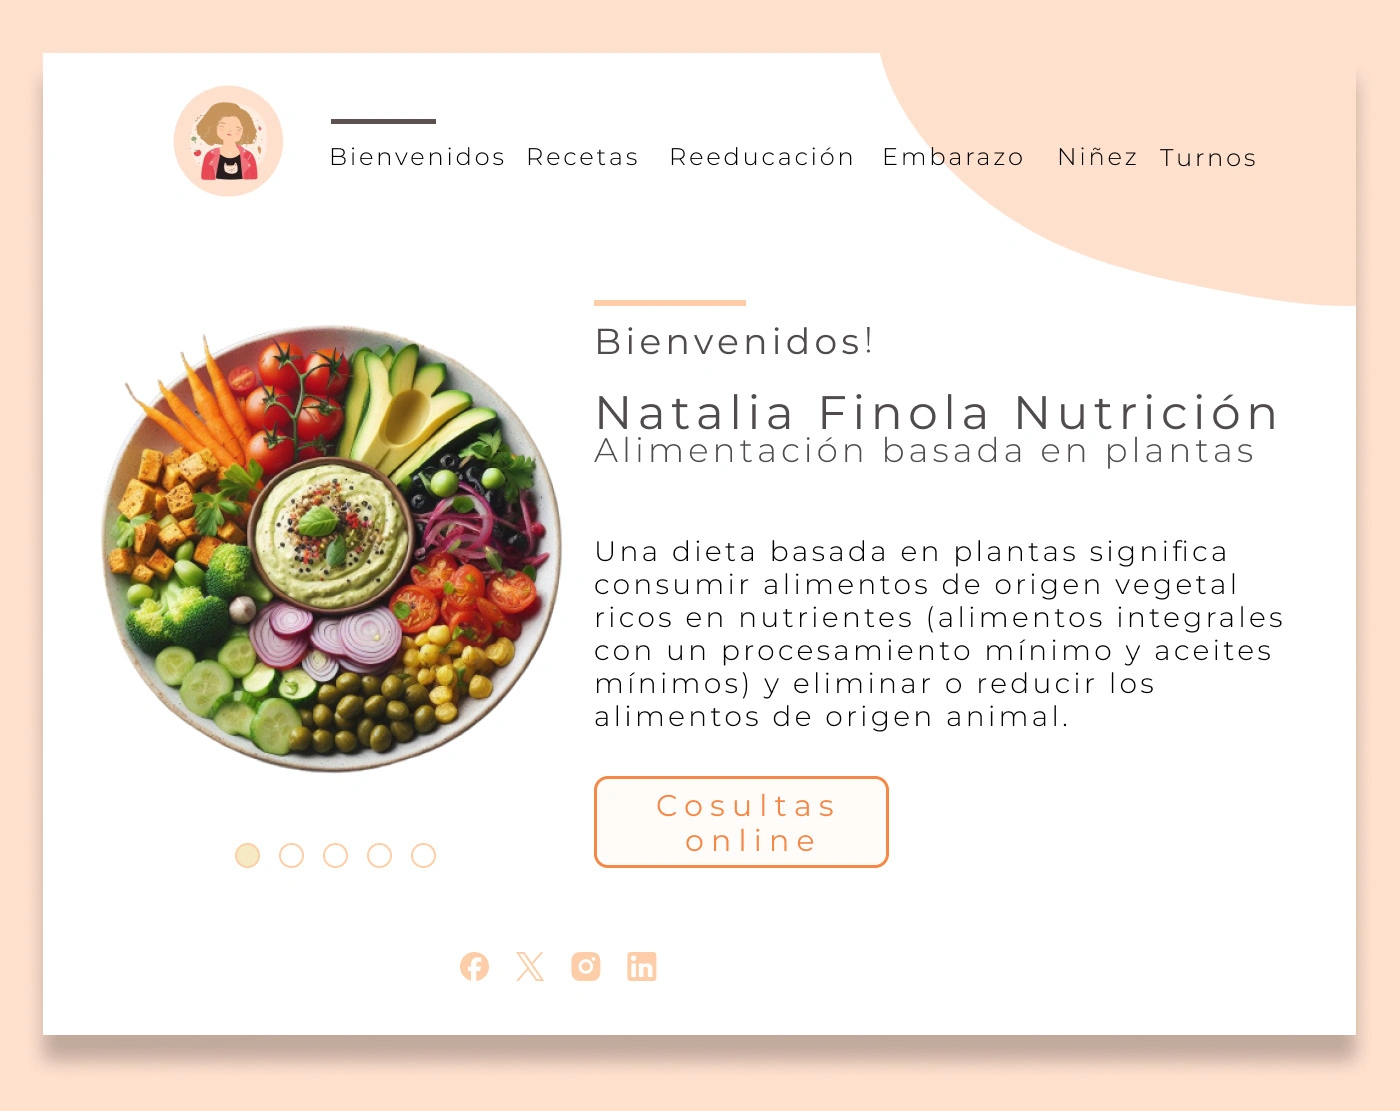
Task: Click the veggie bowl carousel image
Action: pyautogui.click(x=332, y=548)
